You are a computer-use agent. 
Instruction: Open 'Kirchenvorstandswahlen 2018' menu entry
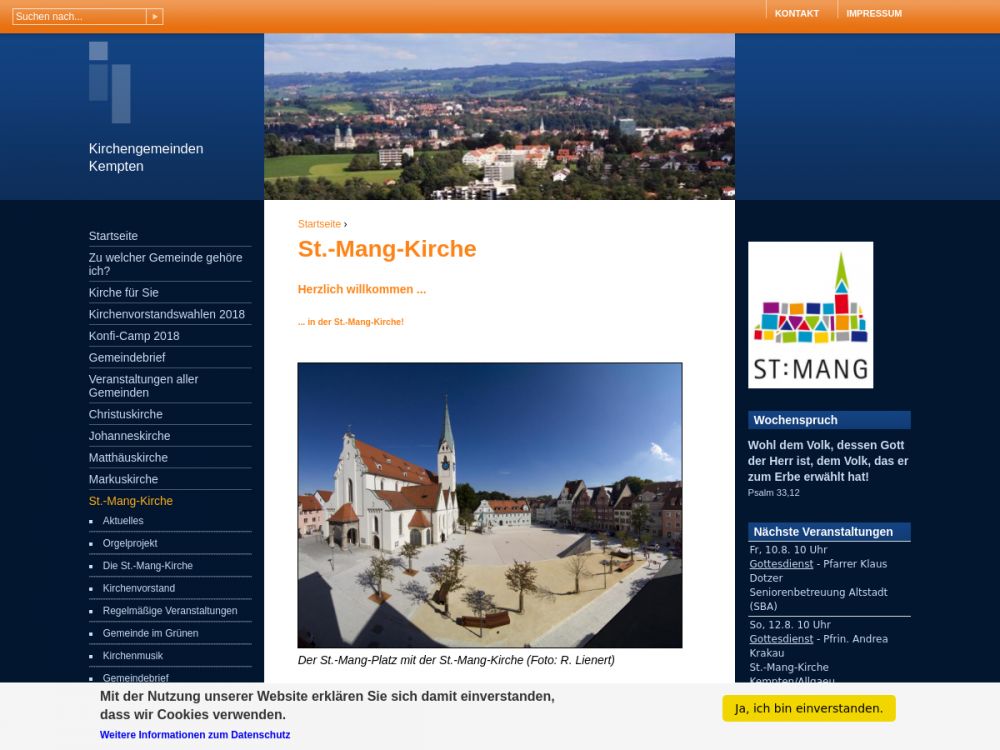click(166, 314)
